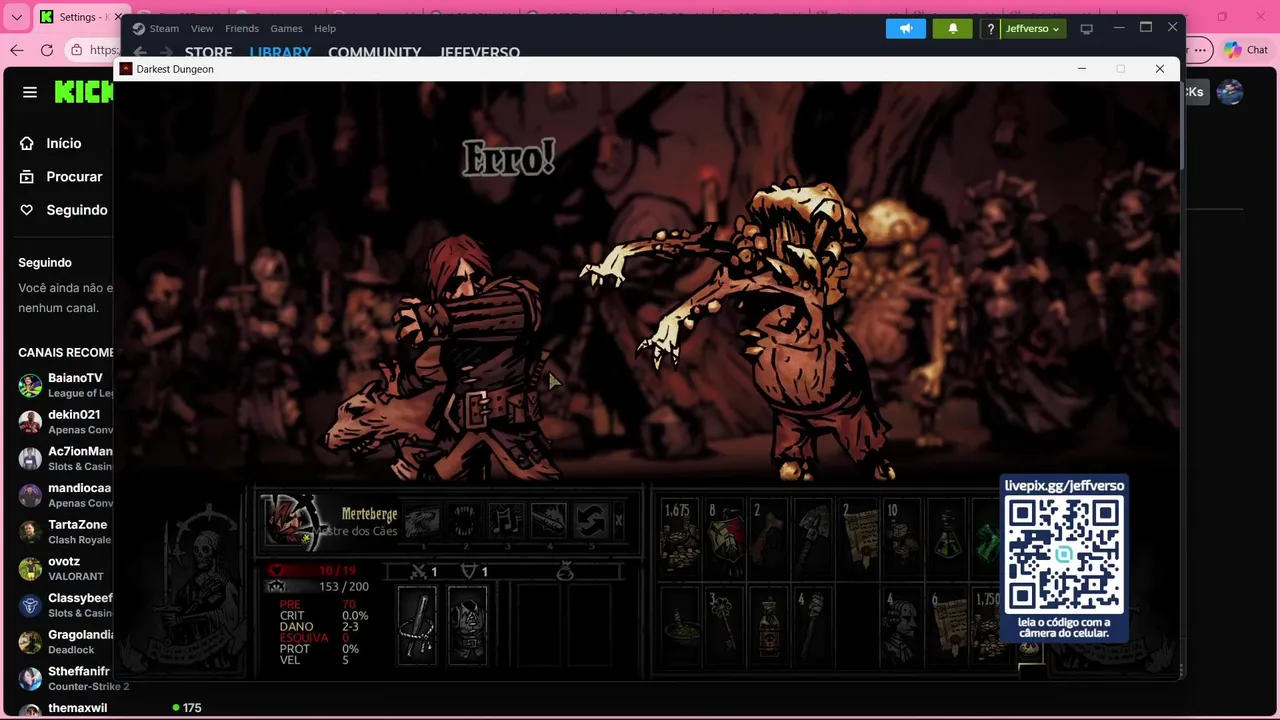Select the shovel item in inventory
This screenshot has height=720, width=1280.
(x=813, y=536)
